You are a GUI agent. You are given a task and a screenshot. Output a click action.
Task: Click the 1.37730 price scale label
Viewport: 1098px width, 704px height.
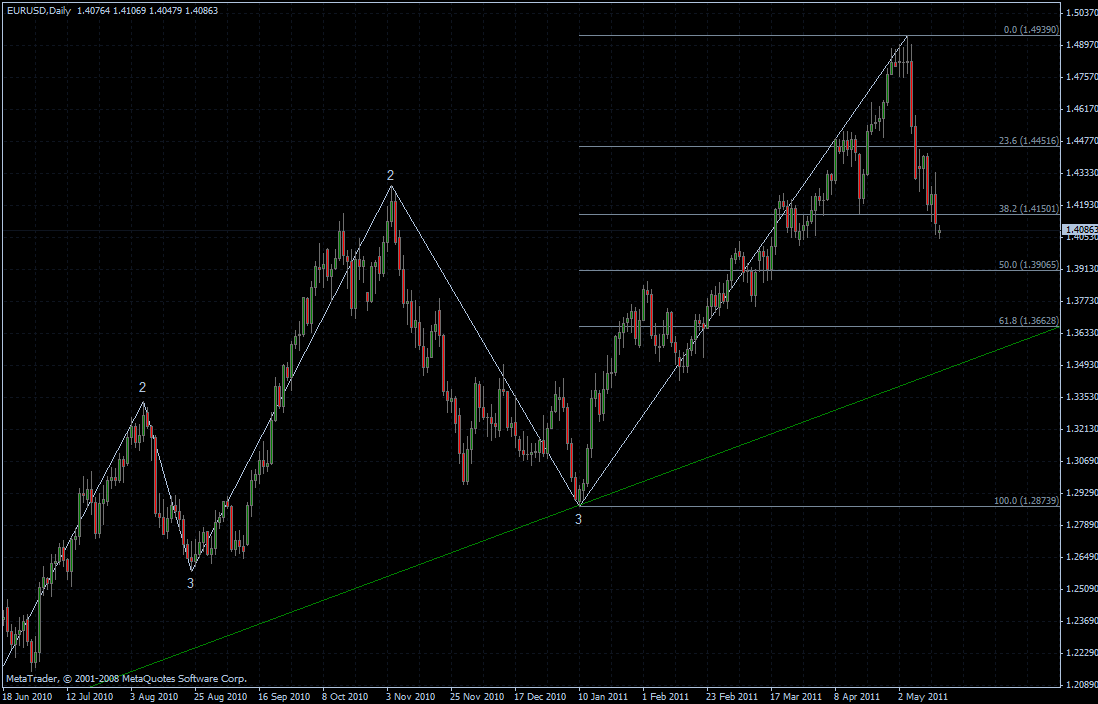point(1082,301)
